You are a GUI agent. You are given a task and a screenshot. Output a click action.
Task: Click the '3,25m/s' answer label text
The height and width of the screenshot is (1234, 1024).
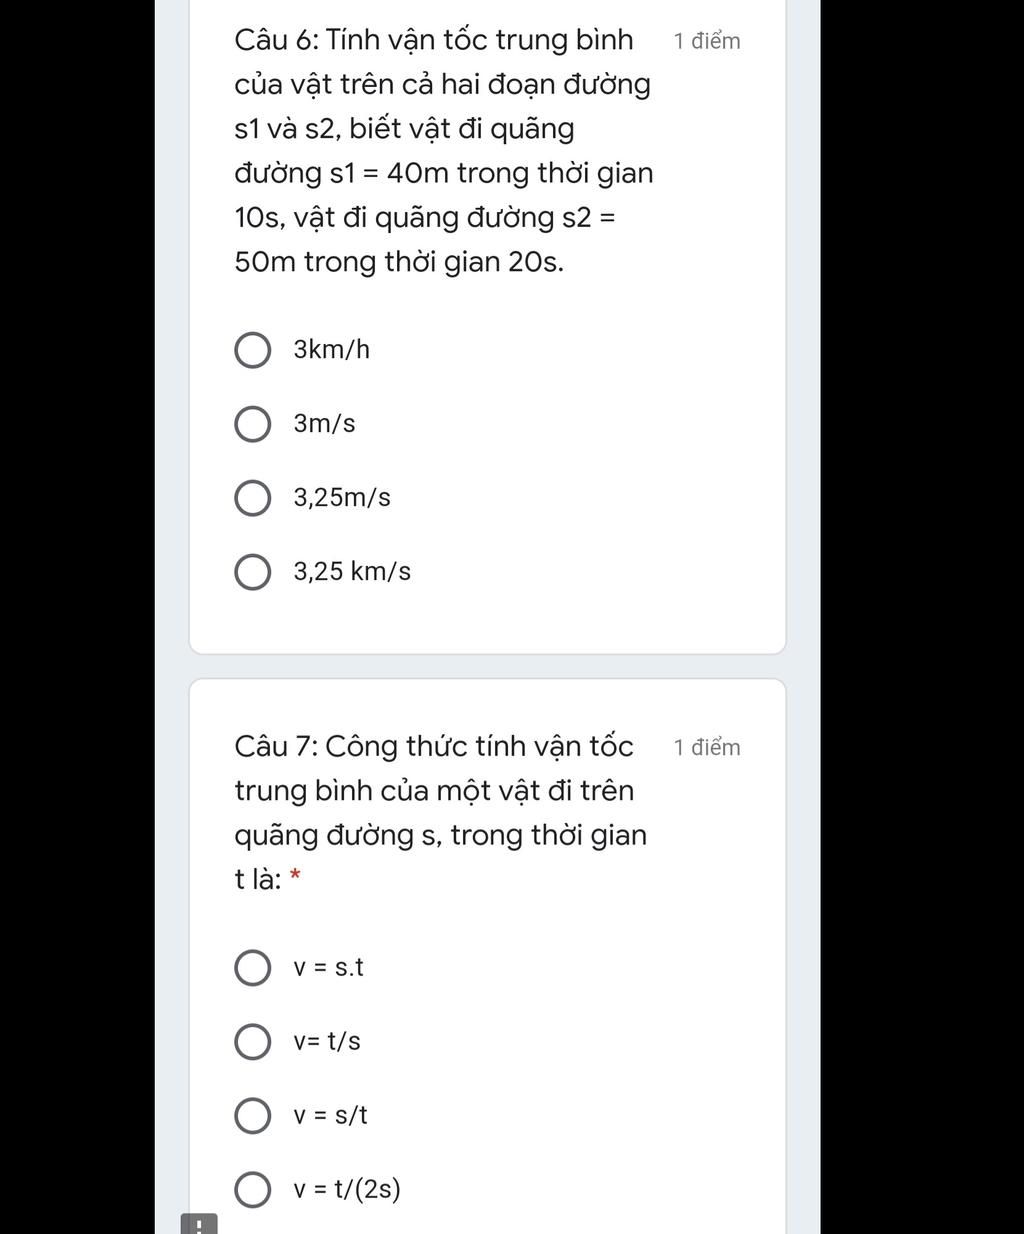[342, 498]
